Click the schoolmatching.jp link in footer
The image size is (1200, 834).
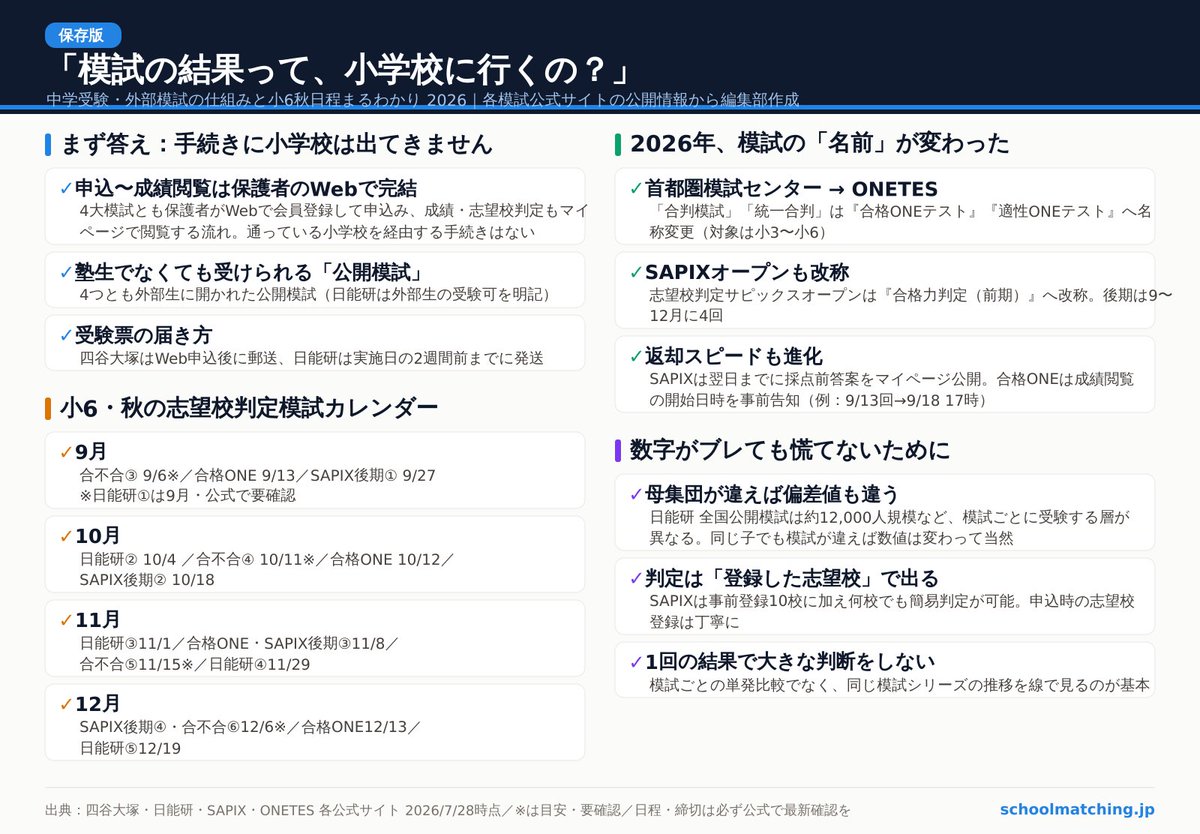tap(1077, 809)
